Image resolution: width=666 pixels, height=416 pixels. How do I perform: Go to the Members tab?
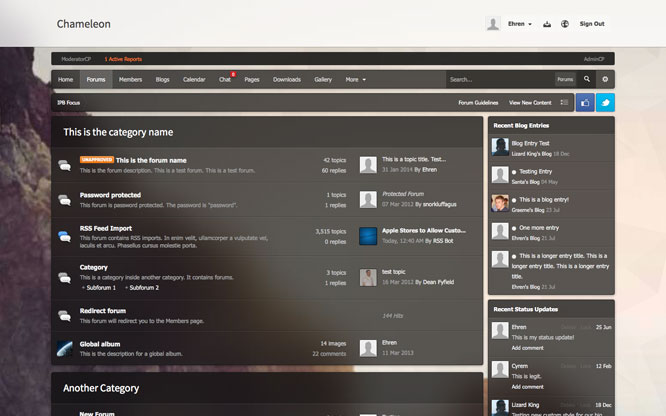pyautogui.click(x=130, y=79)
